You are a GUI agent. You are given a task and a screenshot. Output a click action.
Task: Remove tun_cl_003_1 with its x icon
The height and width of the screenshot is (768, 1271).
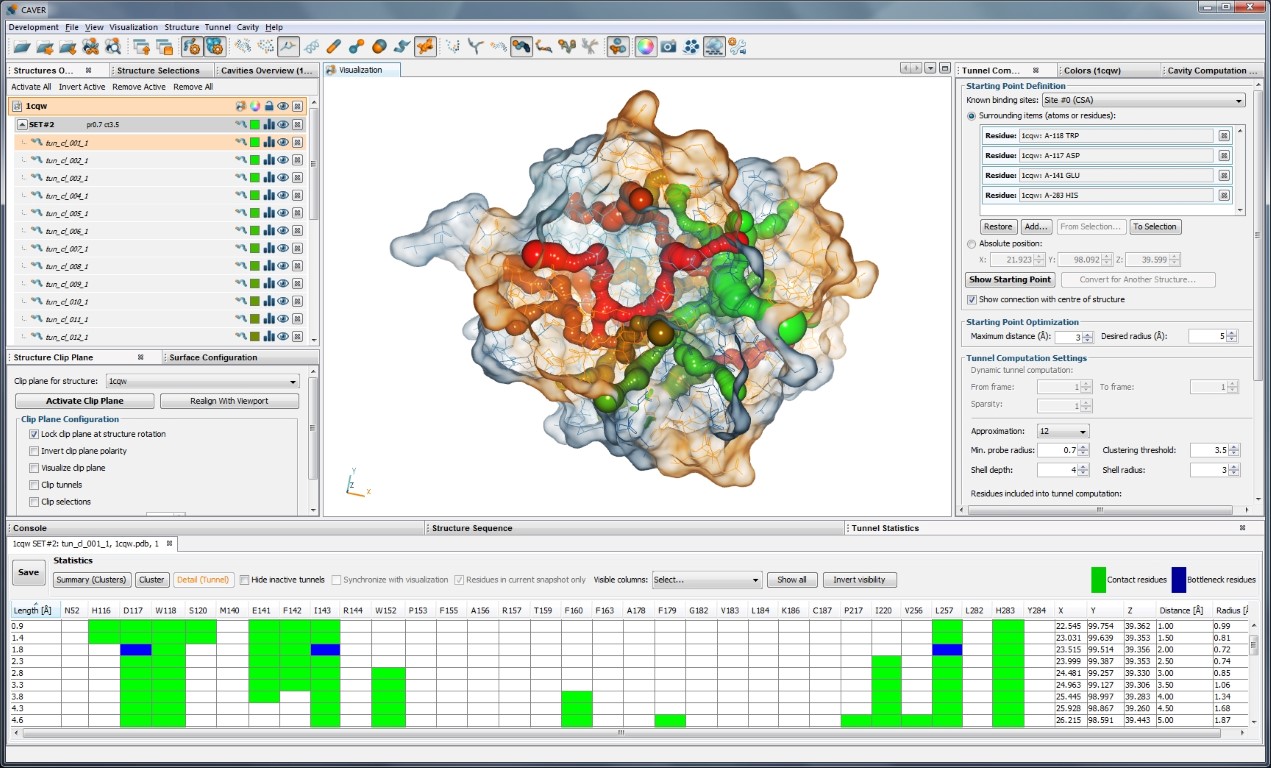[297, 178]
